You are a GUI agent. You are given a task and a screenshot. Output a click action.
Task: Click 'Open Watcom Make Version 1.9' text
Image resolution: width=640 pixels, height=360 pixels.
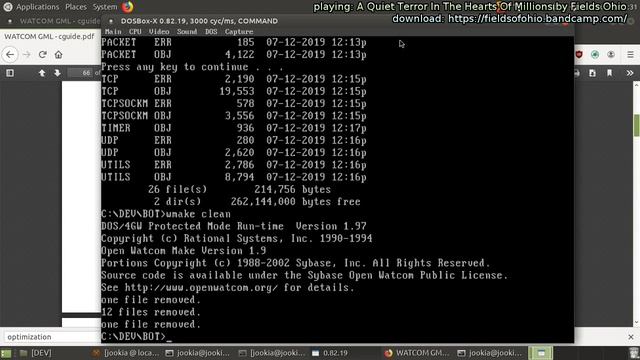pyautogui.click(x=184, y=251)
